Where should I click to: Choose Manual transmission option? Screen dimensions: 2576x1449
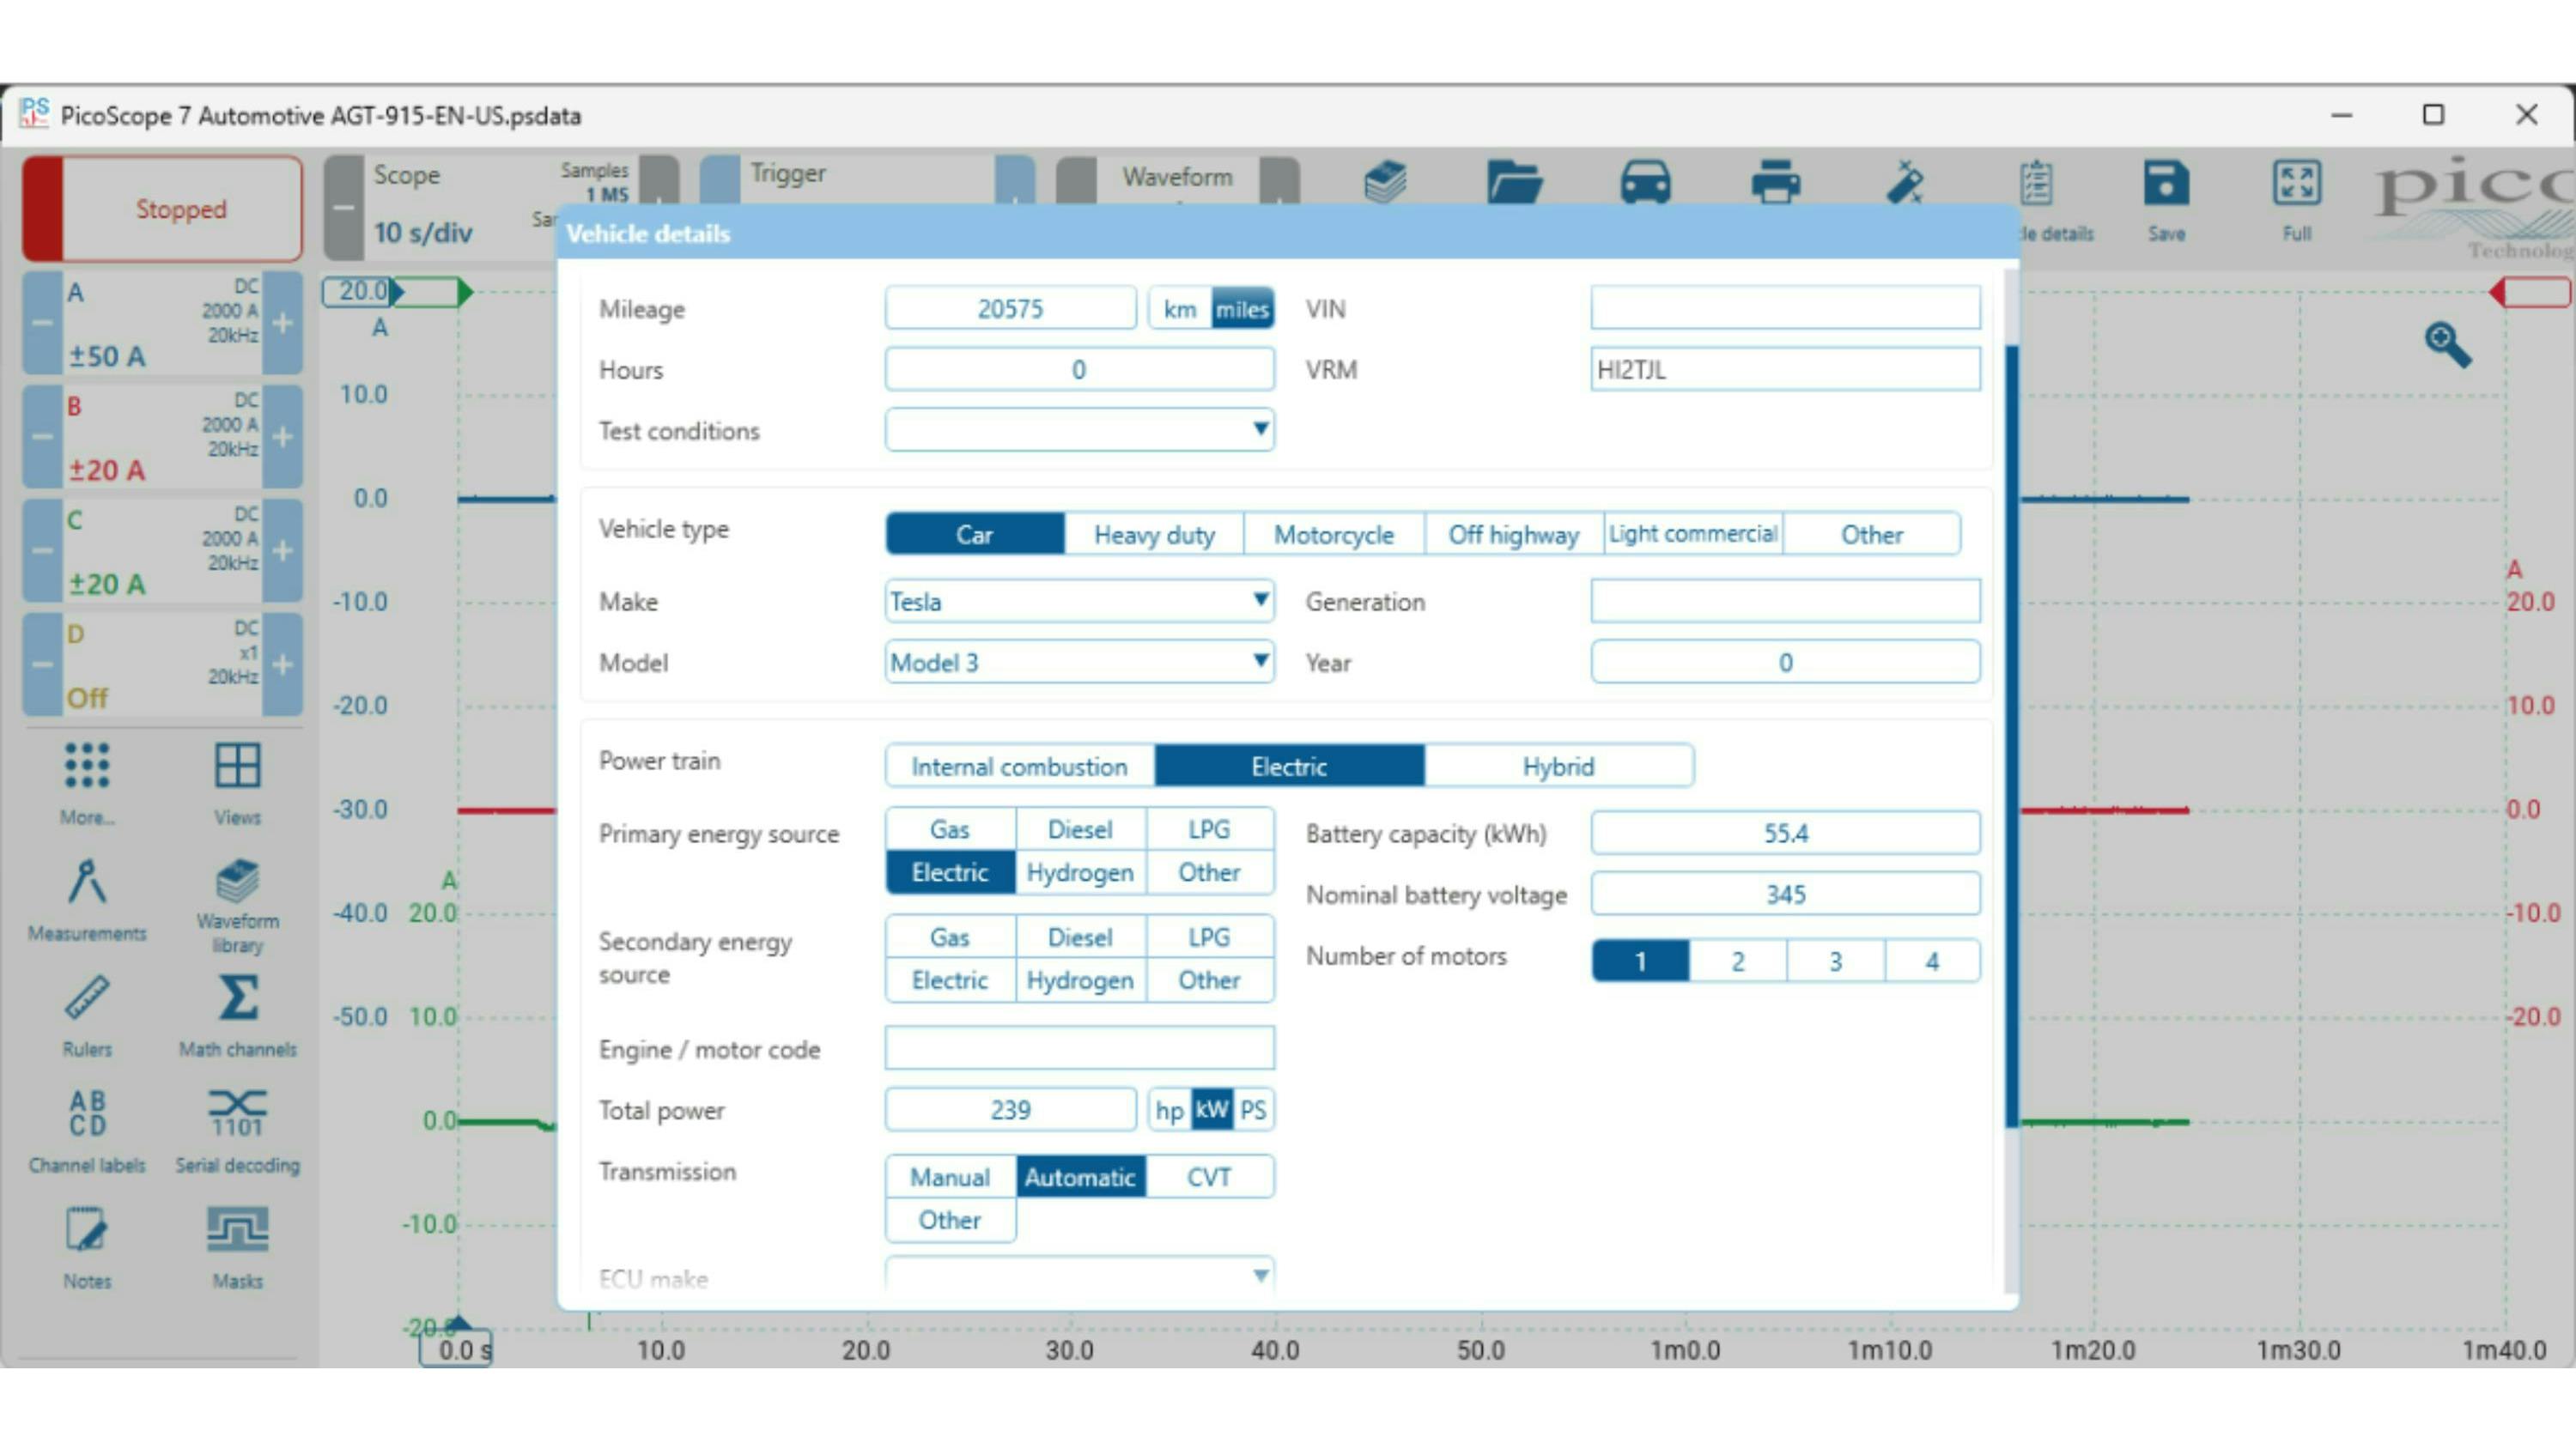949,1177
